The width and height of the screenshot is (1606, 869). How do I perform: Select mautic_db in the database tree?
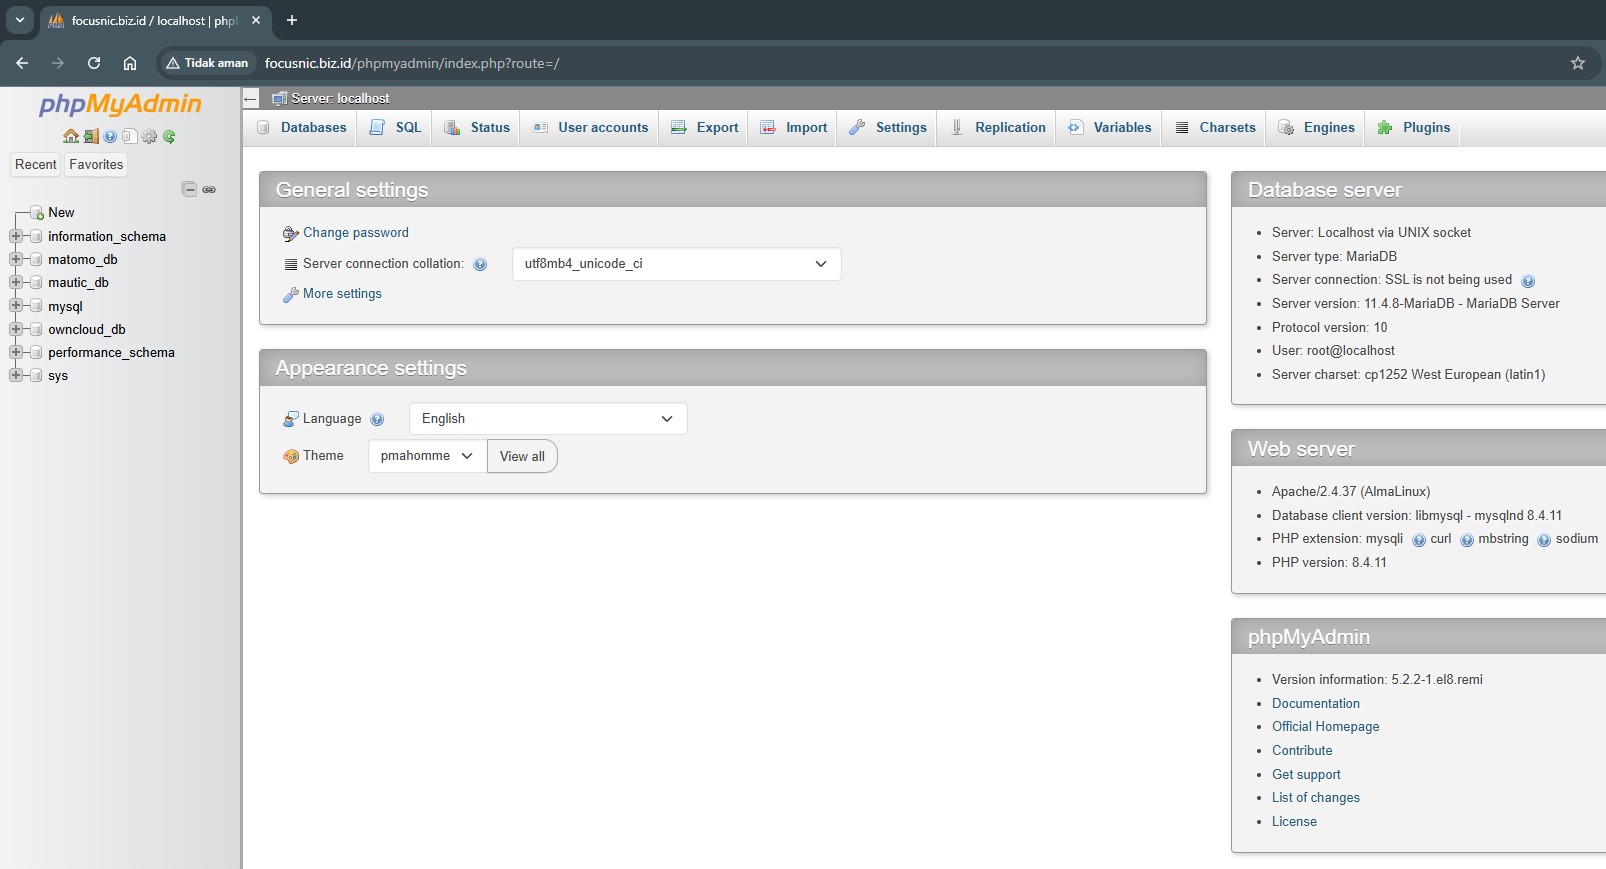pos(78,283)
